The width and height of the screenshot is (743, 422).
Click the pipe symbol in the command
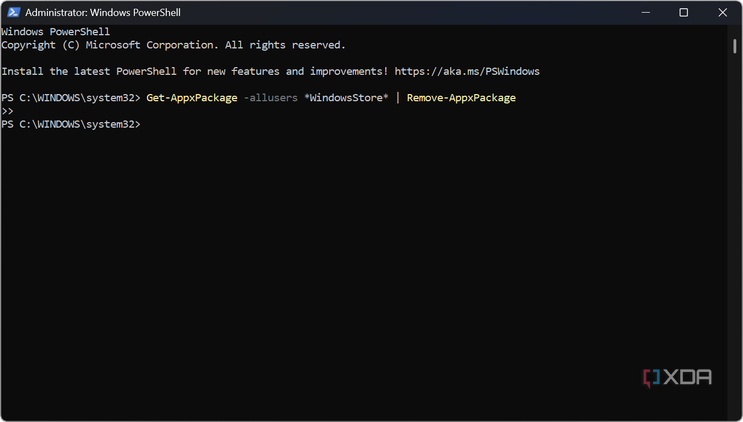point(398,98)
